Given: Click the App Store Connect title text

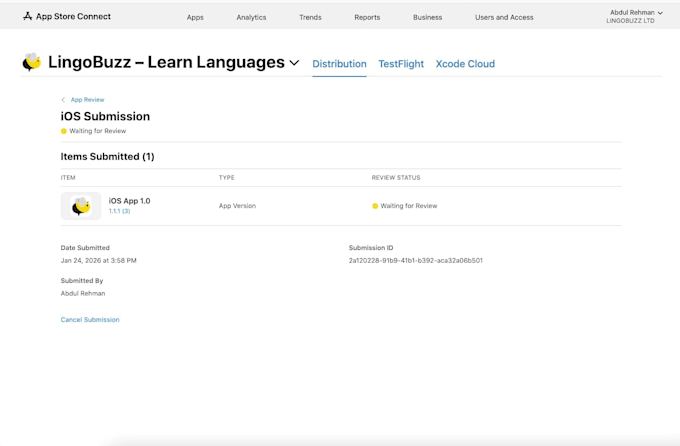Looking at the screenshot, I should tap(73, 16).
